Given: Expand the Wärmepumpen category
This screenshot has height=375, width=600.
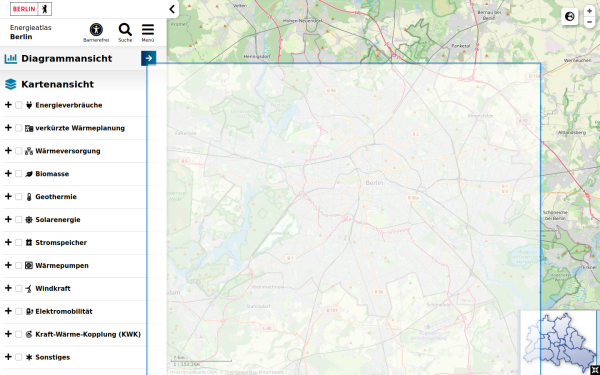Looking at the screenshot, I should click(x=8, y=265).
